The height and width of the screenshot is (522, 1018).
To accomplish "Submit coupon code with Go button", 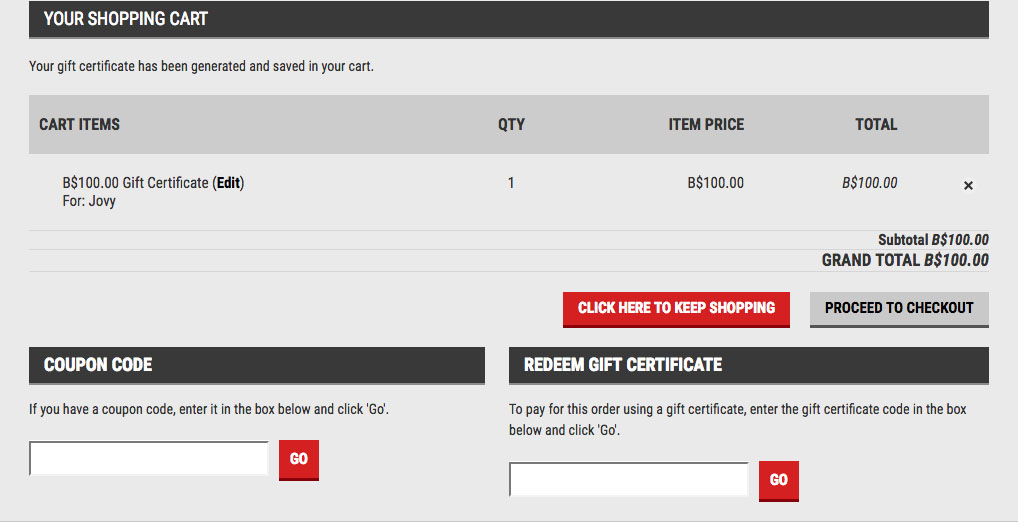I will (298, 459).
